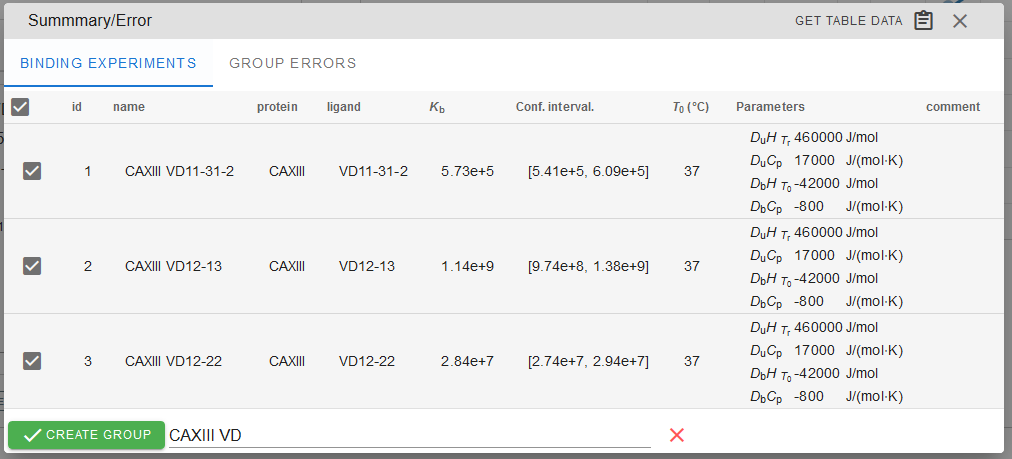Close the Summary/Error dialog
This screenshot has height=459, width=1012.
(x=960, y=21)
